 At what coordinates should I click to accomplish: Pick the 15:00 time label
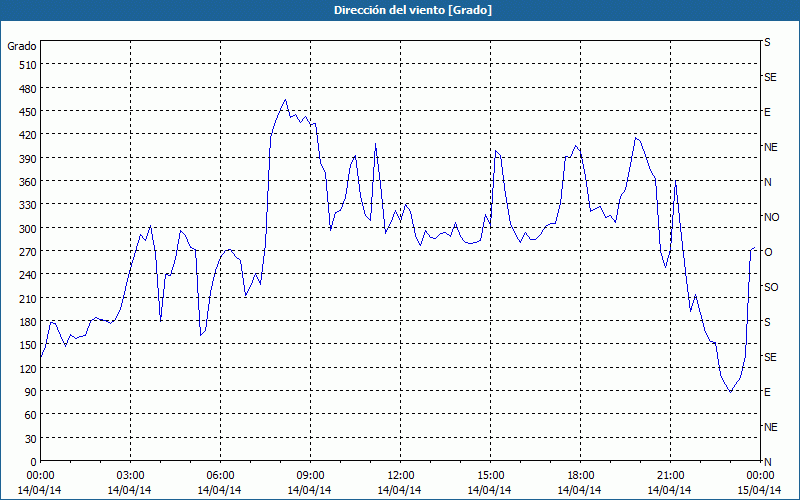[x=490, y=476]
